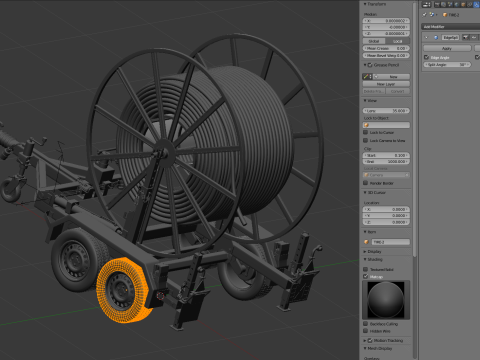Edit the Median X value field
480x360 pixels.
pyautogui.click(x=386, y=21)
